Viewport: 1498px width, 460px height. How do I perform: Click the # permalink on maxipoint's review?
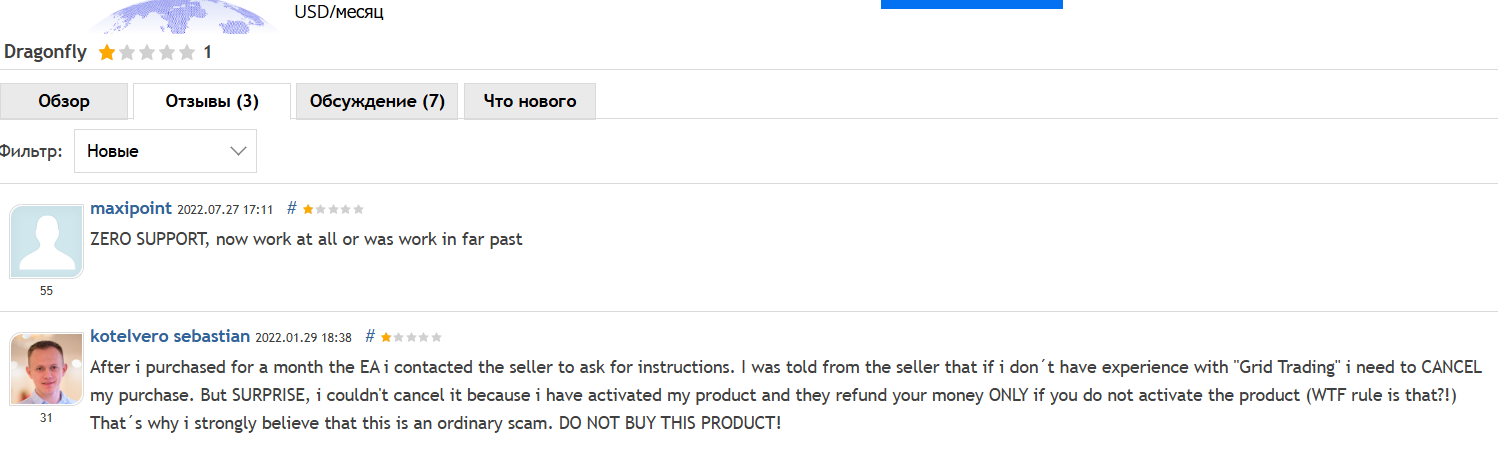point(292,209)
